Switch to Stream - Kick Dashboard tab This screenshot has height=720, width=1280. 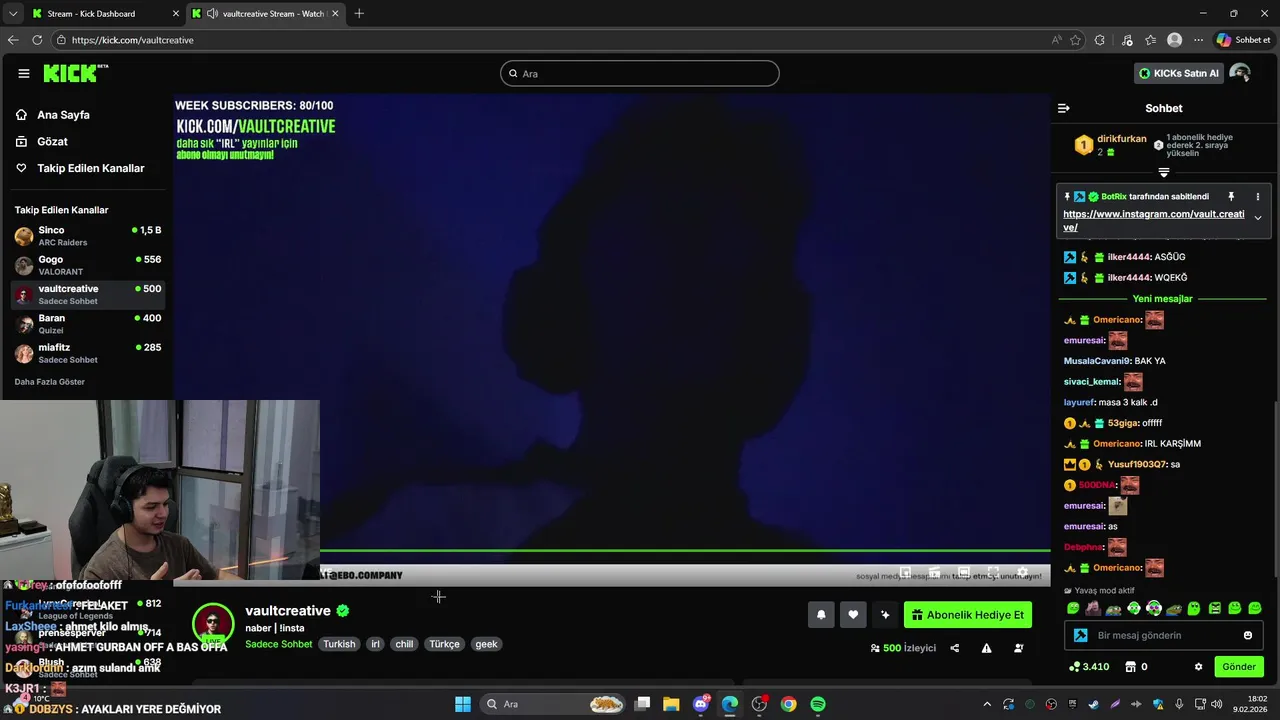coord(105,14)
